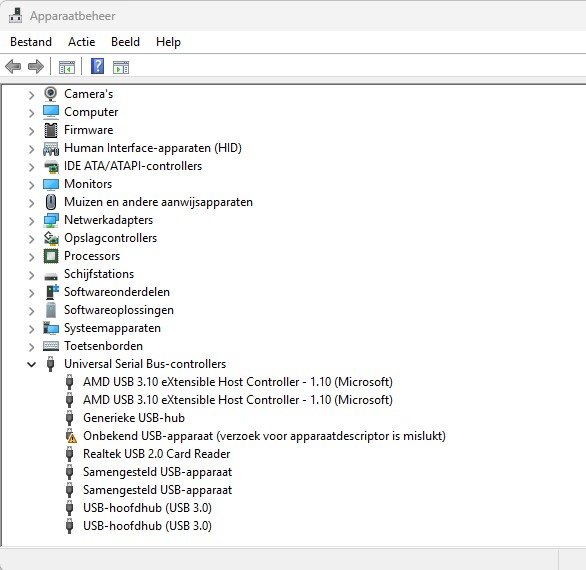
Task: Click the show/hide action pane icon
Action: [x=121, y=67]
